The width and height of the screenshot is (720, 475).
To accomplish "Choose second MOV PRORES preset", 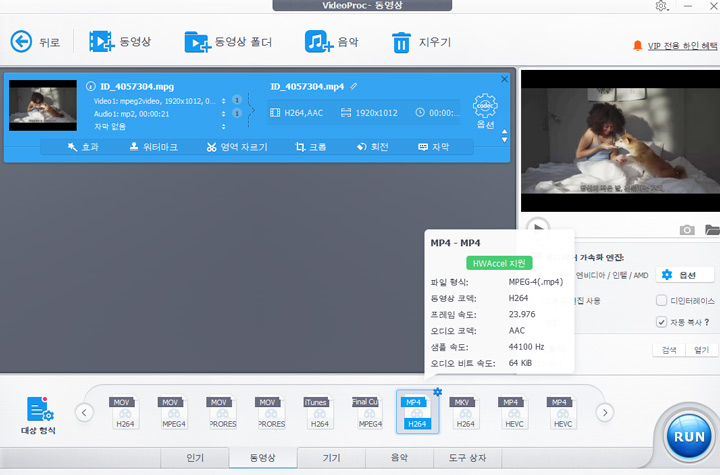I will click(x=271, y=413).
